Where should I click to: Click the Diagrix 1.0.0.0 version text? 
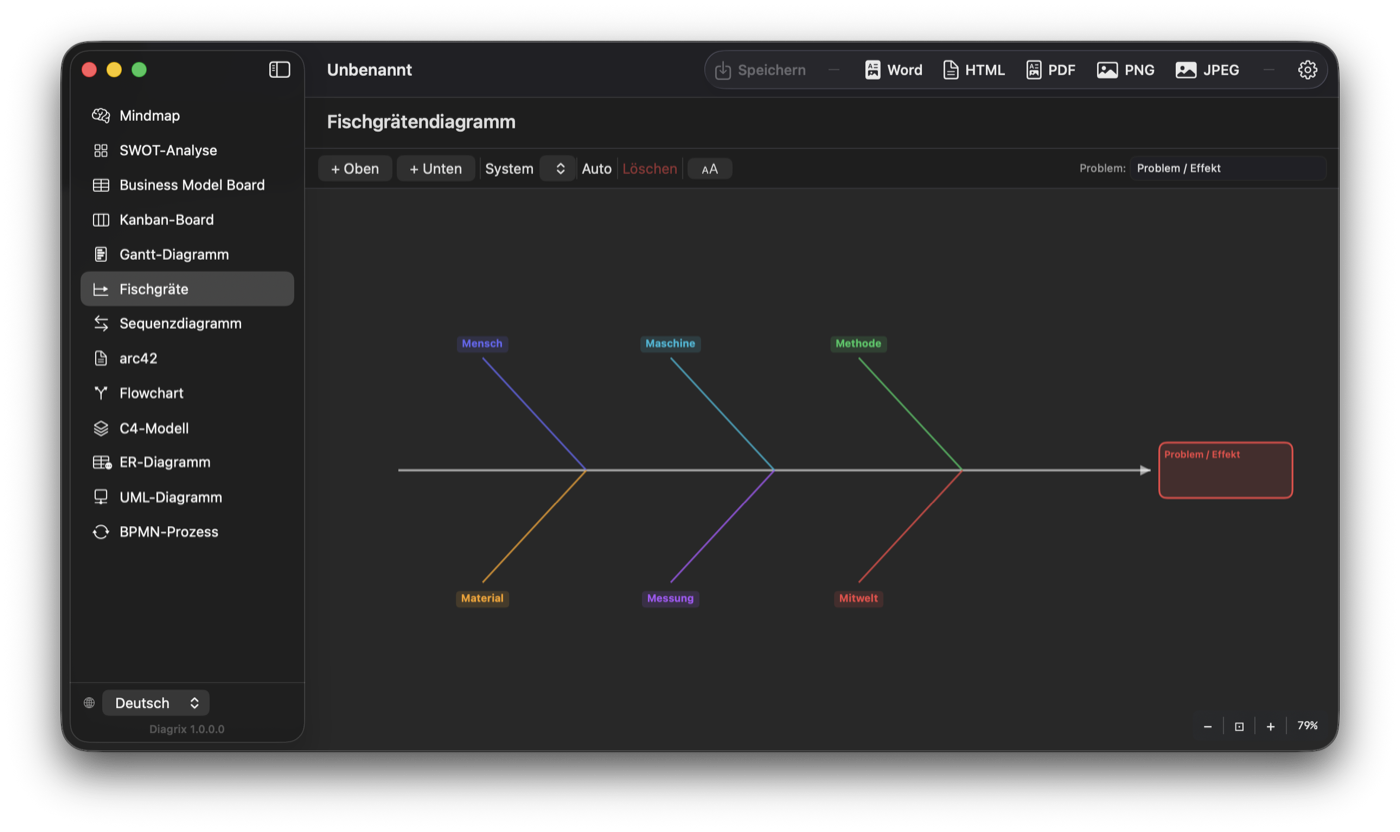187,729
